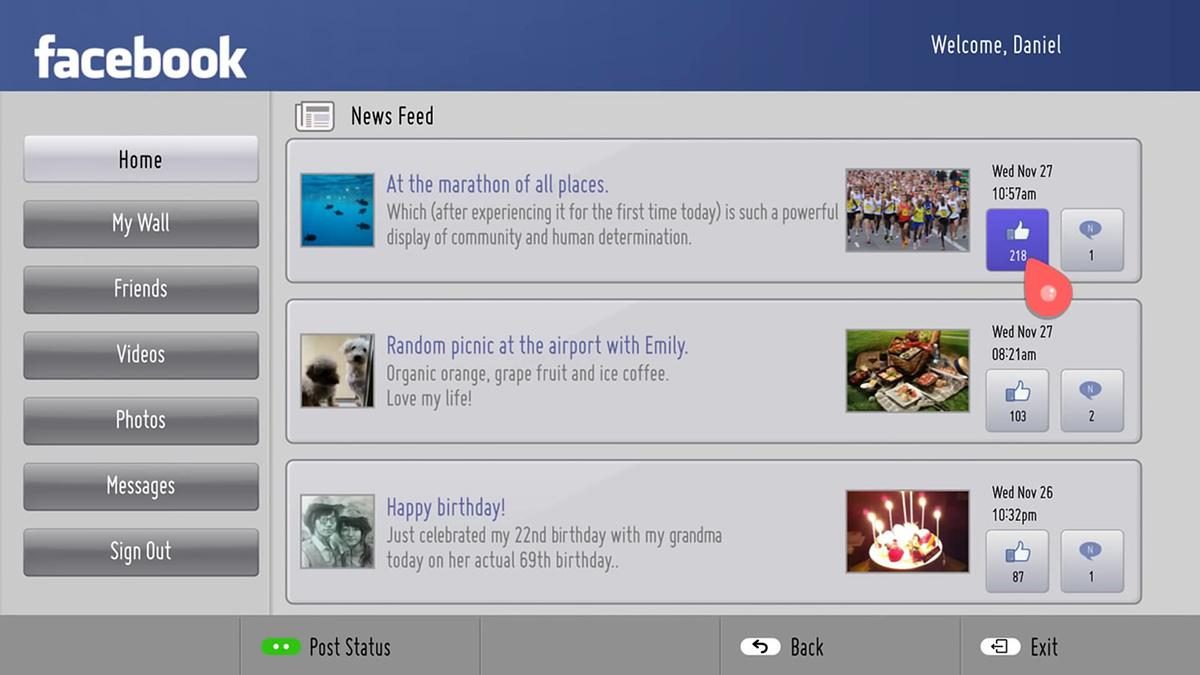Image resolution: width=1200 pixels, height=675 pixels.
Task: Click the Welcome, Daniel text
Action: tap(996, 45)
